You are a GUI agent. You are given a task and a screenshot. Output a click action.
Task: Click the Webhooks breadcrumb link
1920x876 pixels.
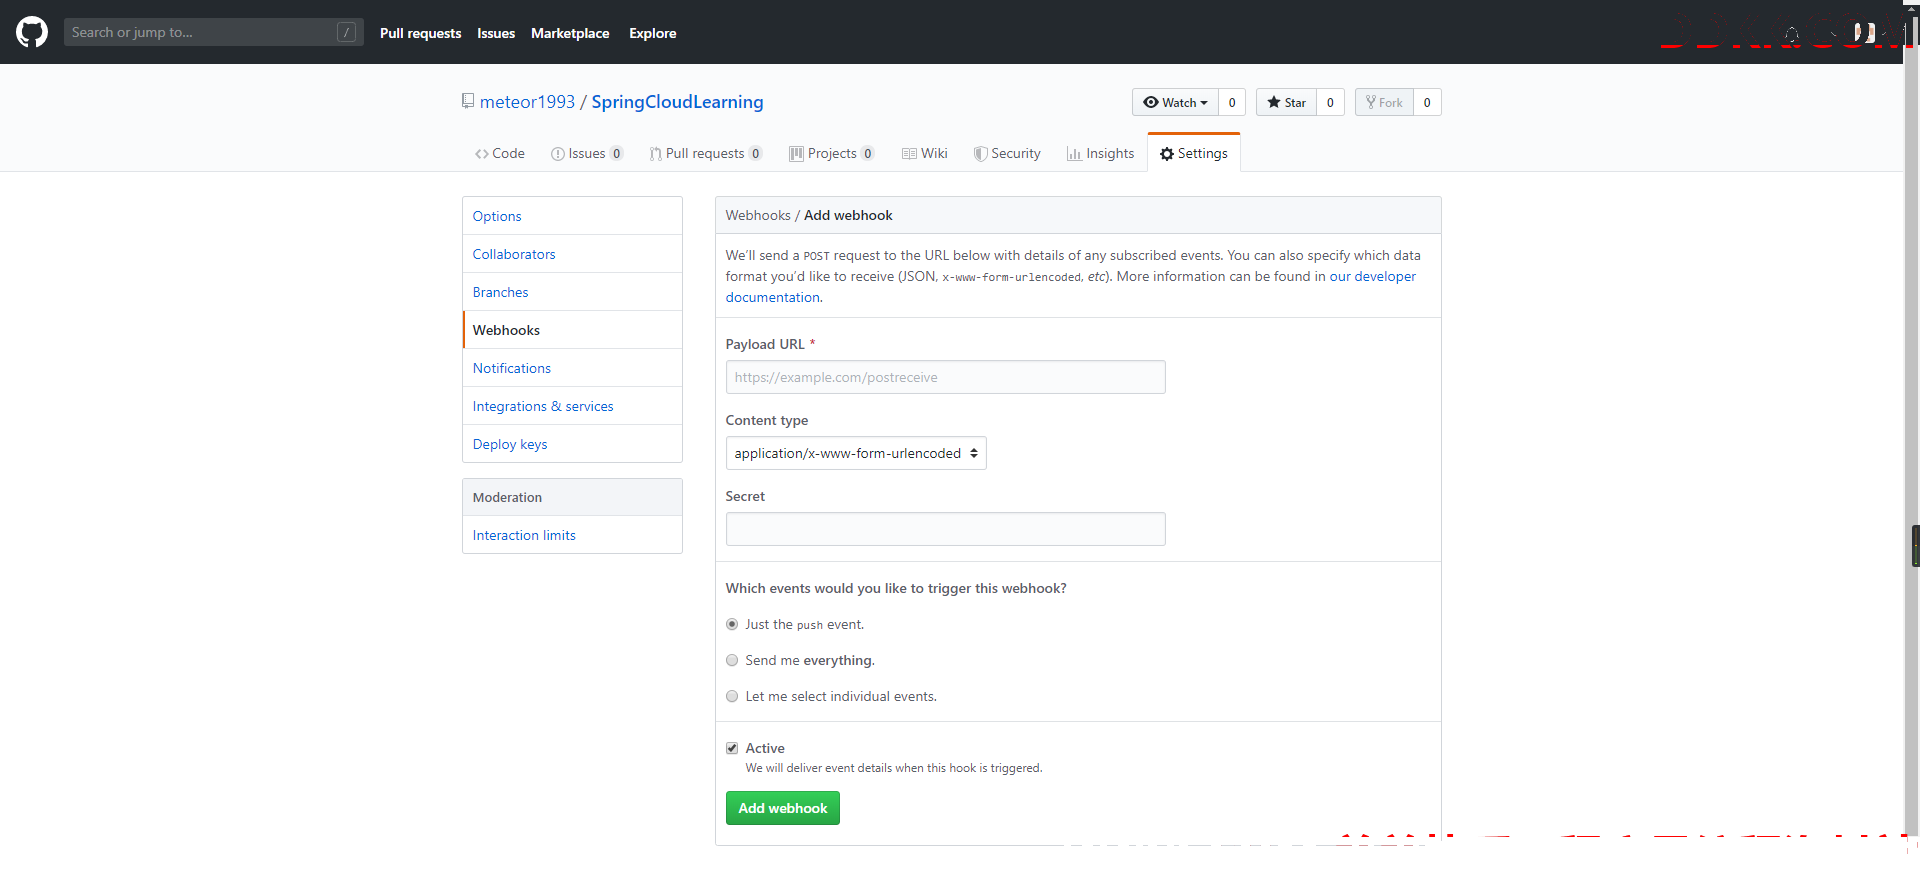[758, 215]
